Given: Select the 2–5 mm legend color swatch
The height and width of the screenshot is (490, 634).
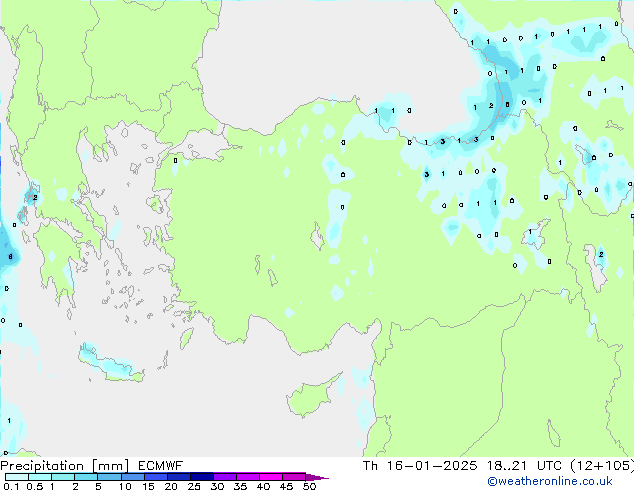Looking at the screenshot, I should coord(86,477).
